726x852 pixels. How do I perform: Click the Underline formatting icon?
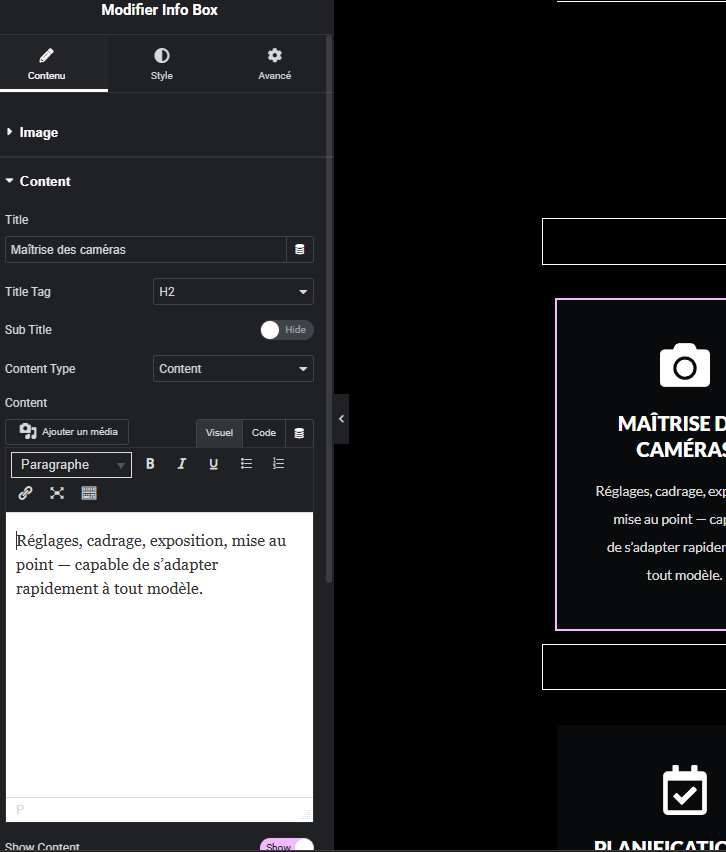[x=213, y=464]
